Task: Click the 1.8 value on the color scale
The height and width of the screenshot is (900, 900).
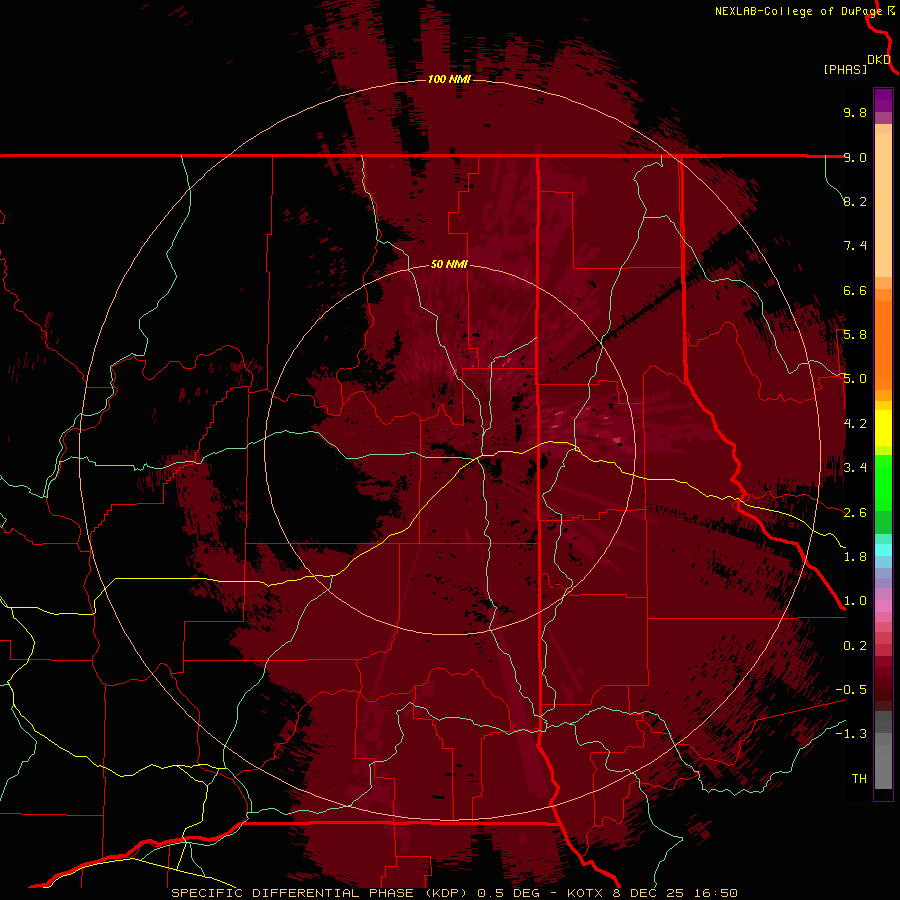Action: [x=855, y=557]
